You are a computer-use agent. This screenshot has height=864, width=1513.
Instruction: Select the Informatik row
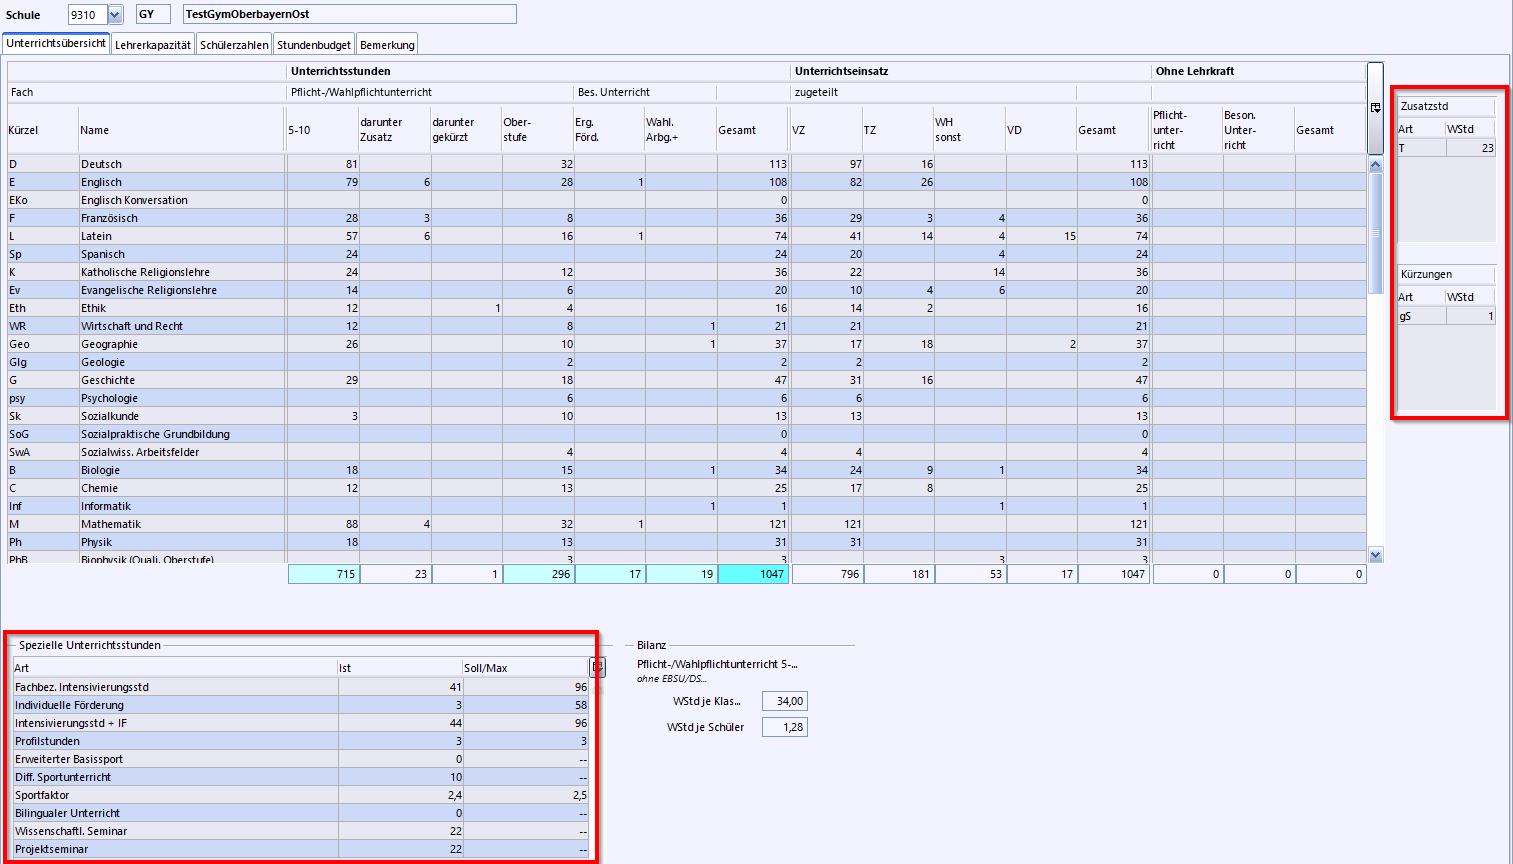pyautogui.click(x=686, y=506)
